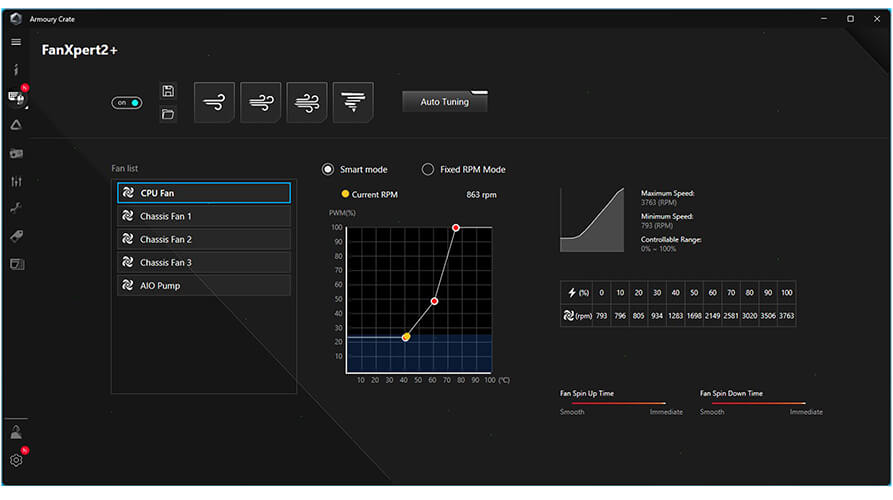Select Chassis Fan 2 in fan list

204,240
